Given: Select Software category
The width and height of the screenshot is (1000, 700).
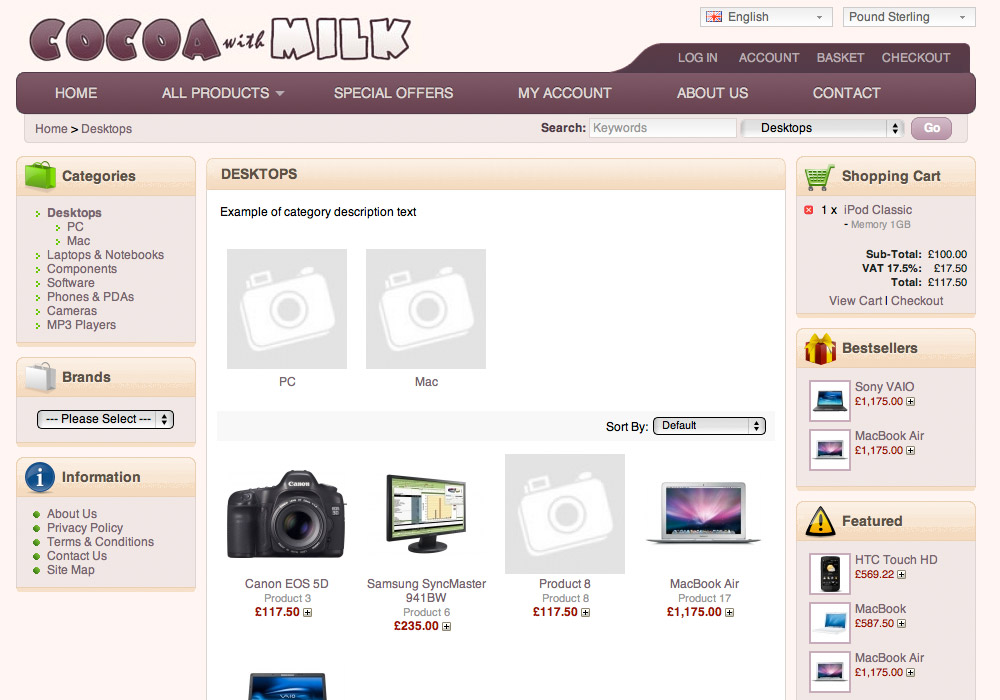Looking at the screenshot, I should (71, 283).
